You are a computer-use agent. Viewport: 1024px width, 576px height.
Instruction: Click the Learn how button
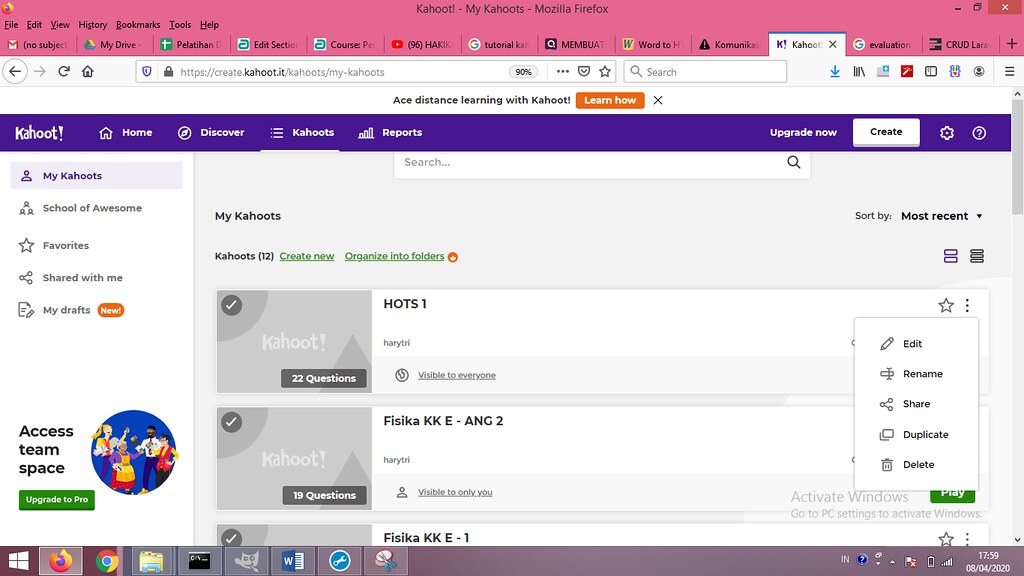pos(610,100)
